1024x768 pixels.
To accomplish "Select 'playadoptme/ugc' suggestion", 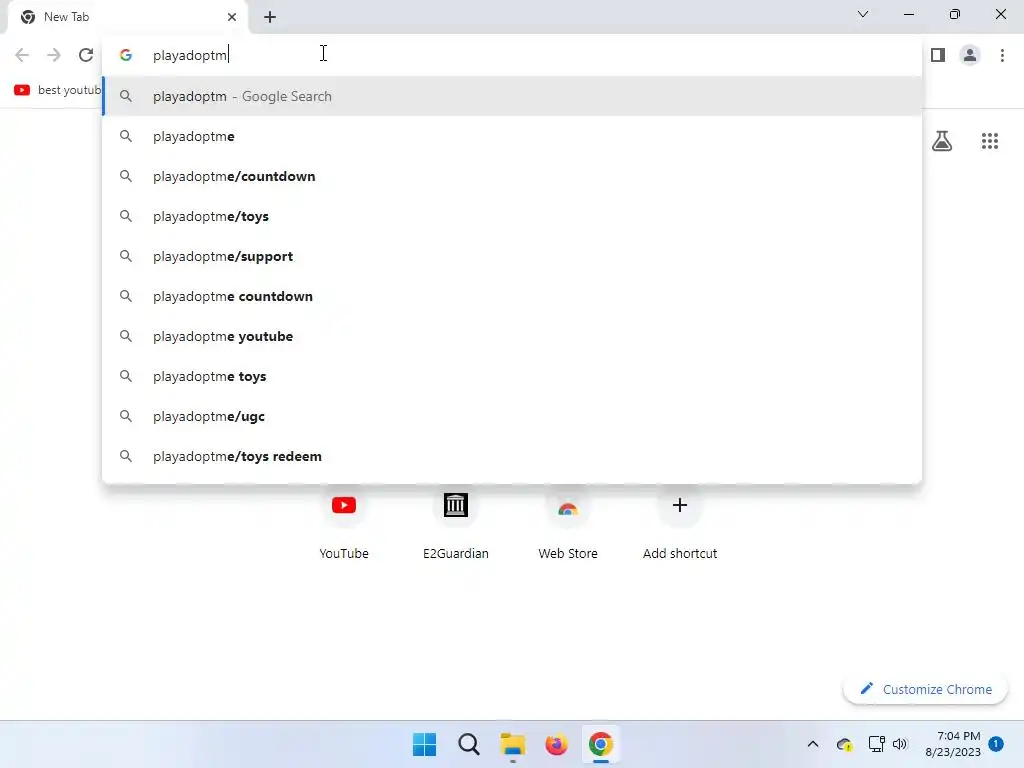I will point(512,416).
